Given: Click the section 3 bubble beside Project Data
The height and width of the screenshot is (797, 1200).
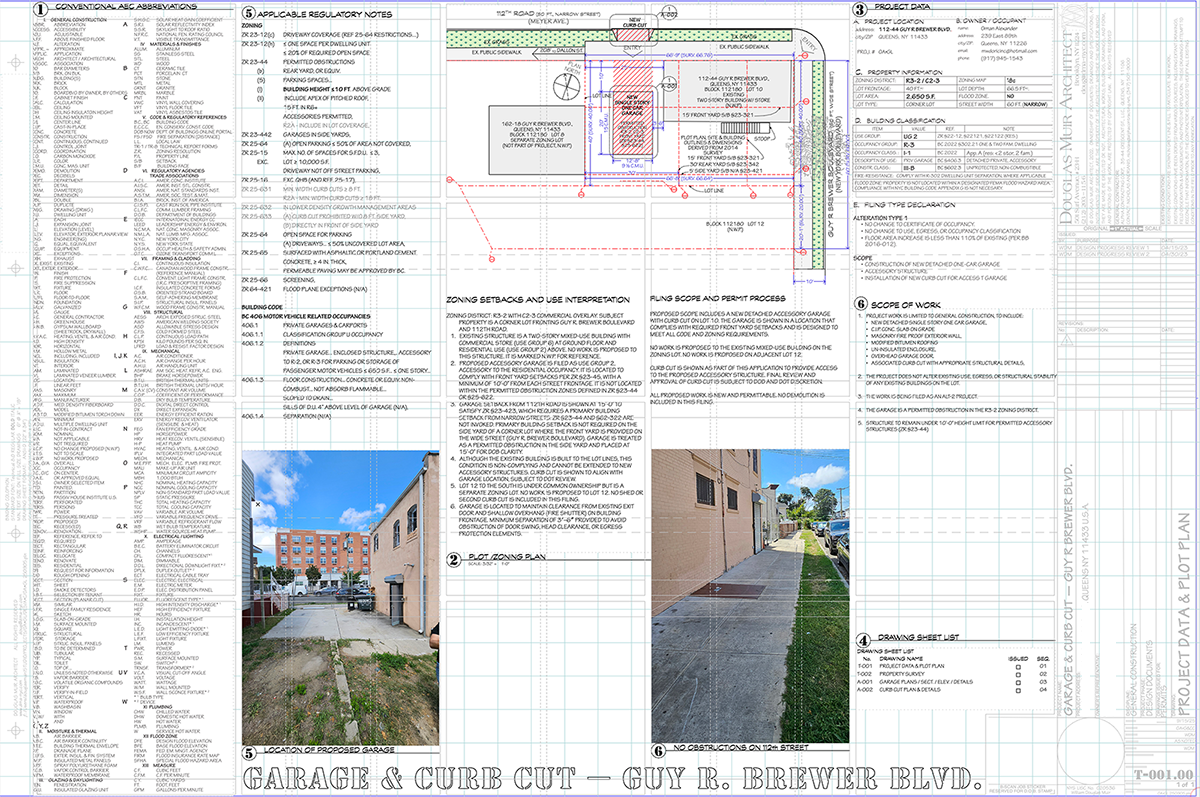Looking at the screenshot, I should [859, 10].
